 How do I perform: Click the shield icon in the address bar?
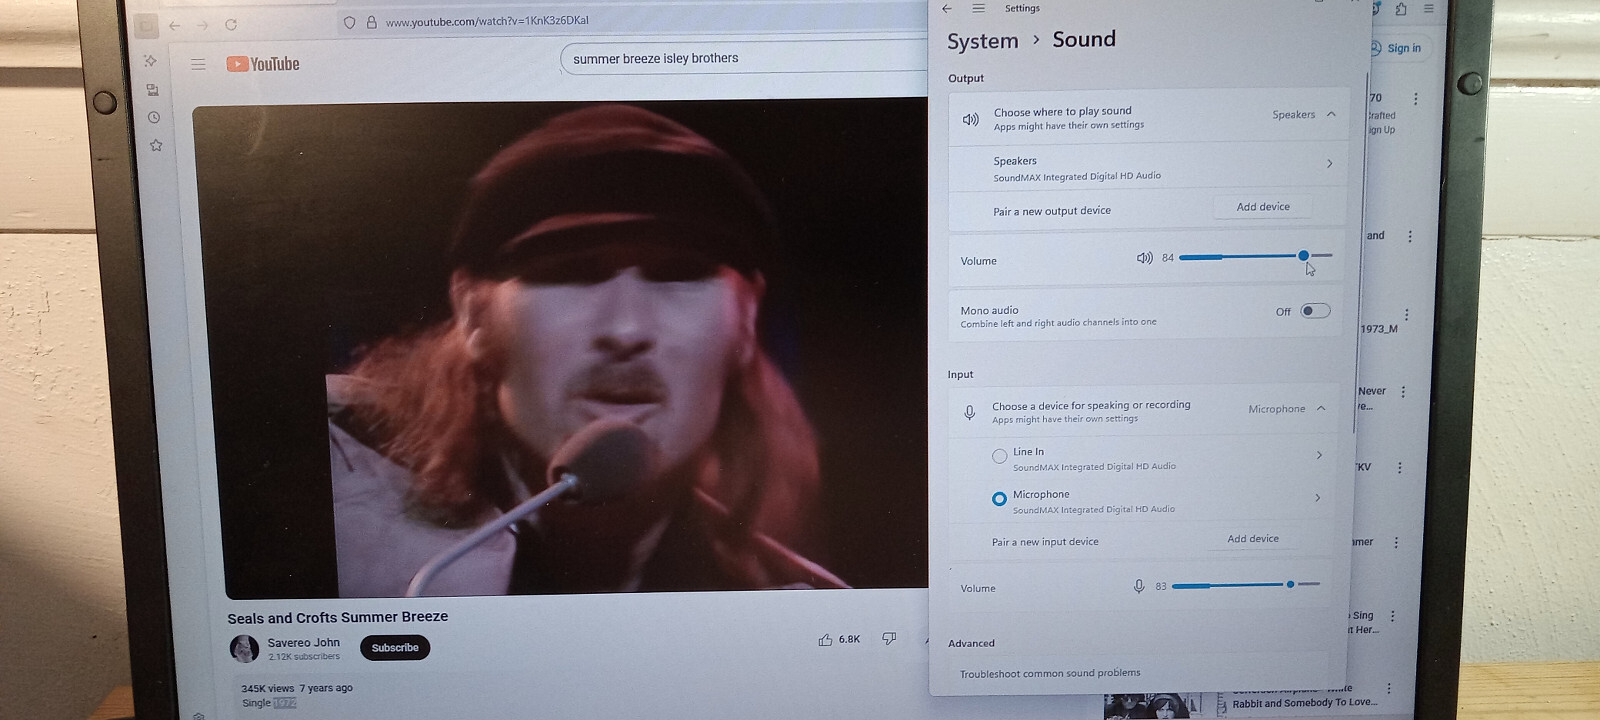click(x=349, y=22)
